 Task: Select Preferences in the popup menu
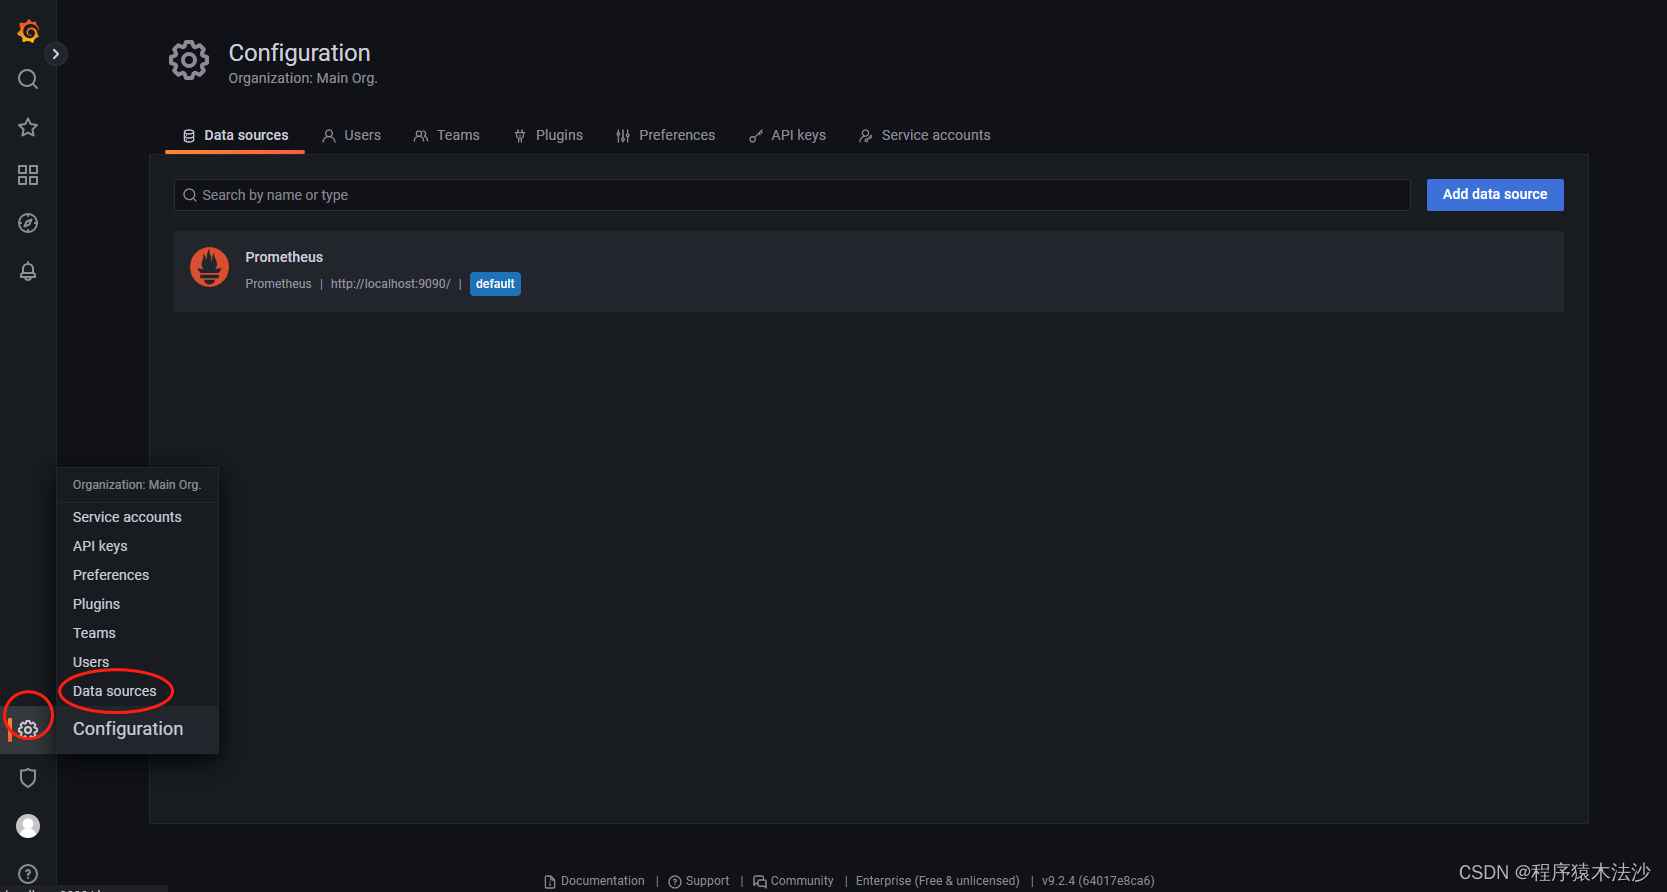(111, 575)
